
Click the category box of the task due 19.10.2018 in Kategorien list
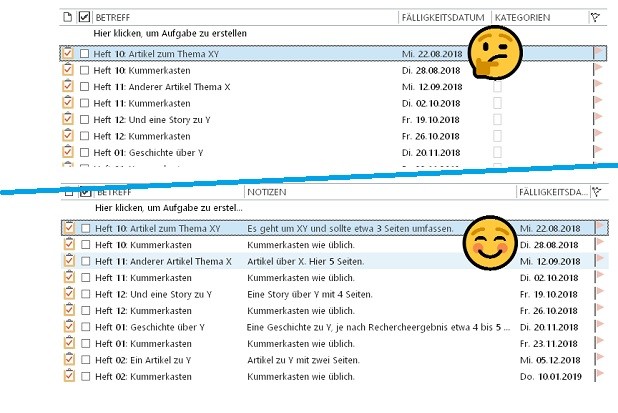pos(497,119)
